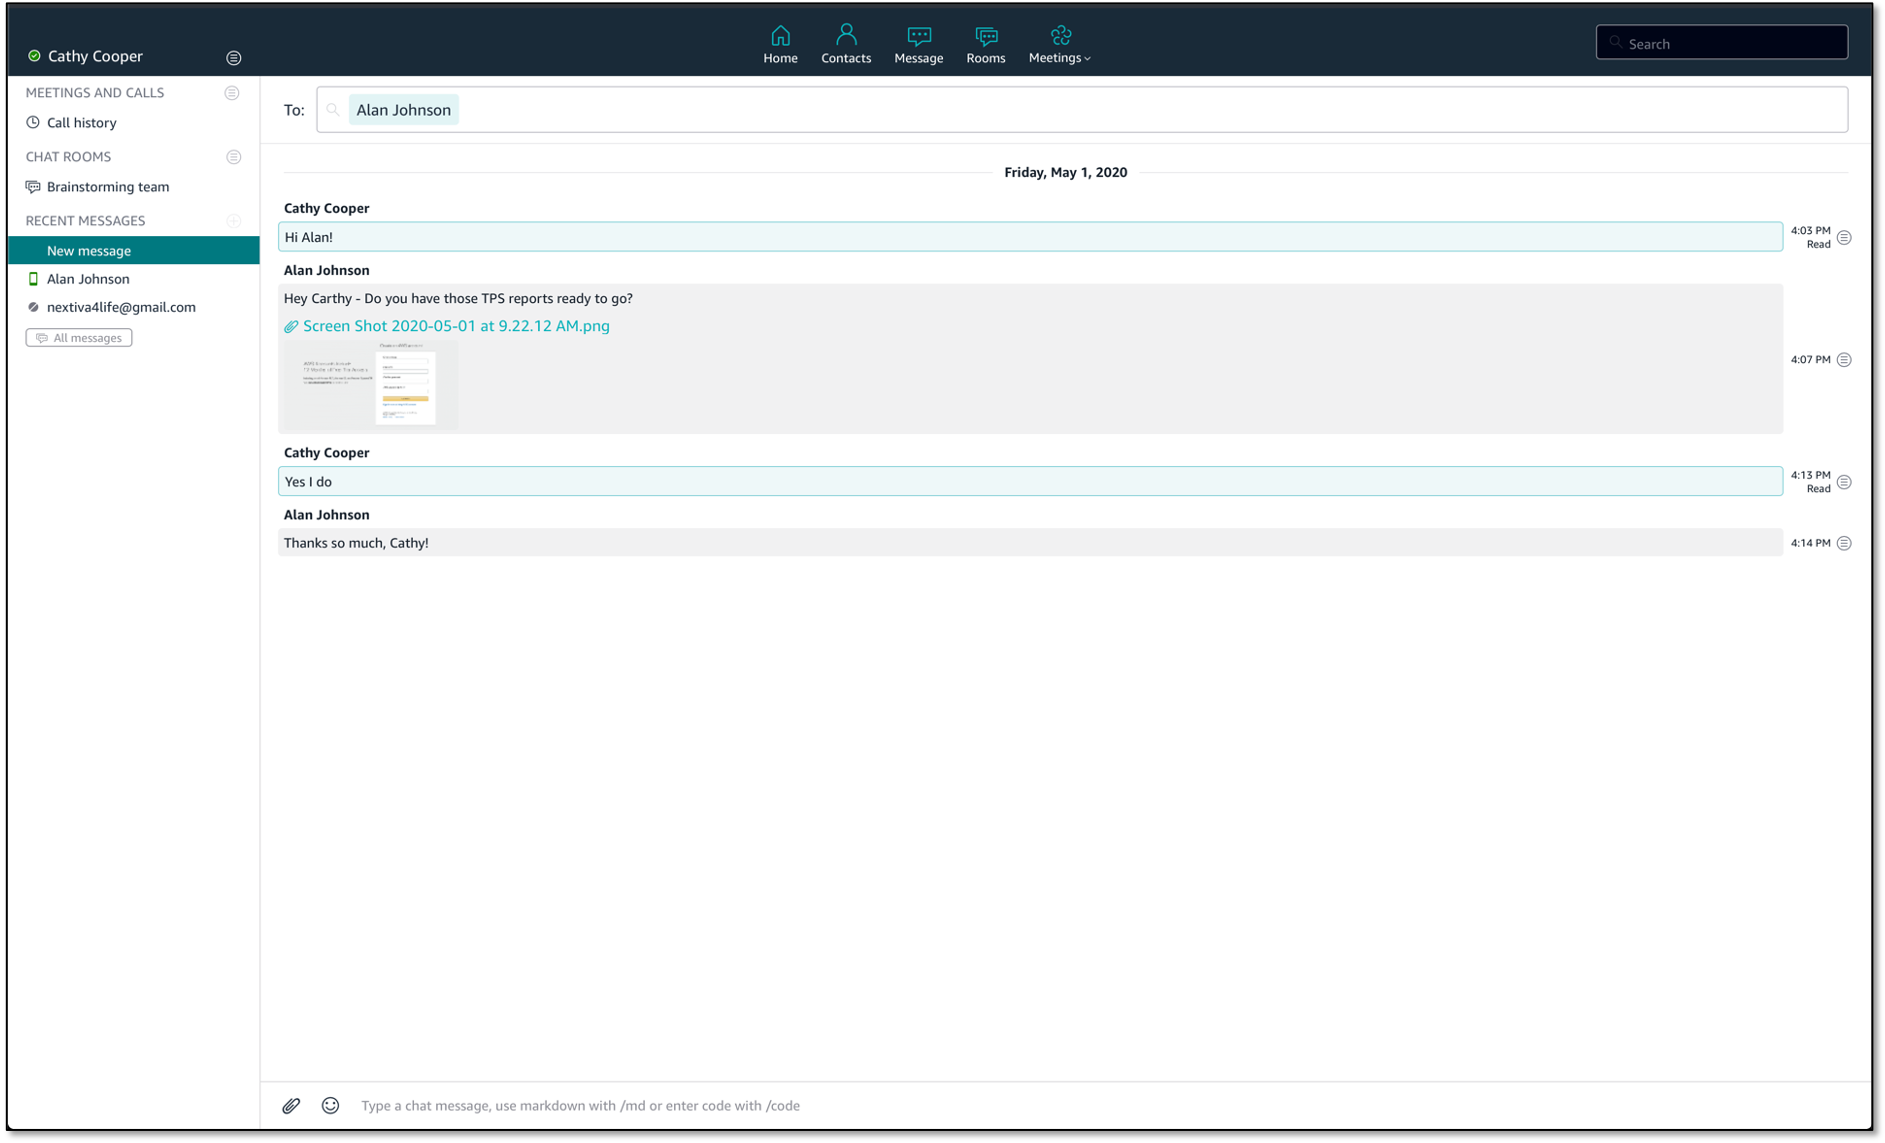Image resolution: width=1885 pixels, height=1143 pixels.
Task: Open the Chat Rooms options menu icon
Action: tap(234, 157)
